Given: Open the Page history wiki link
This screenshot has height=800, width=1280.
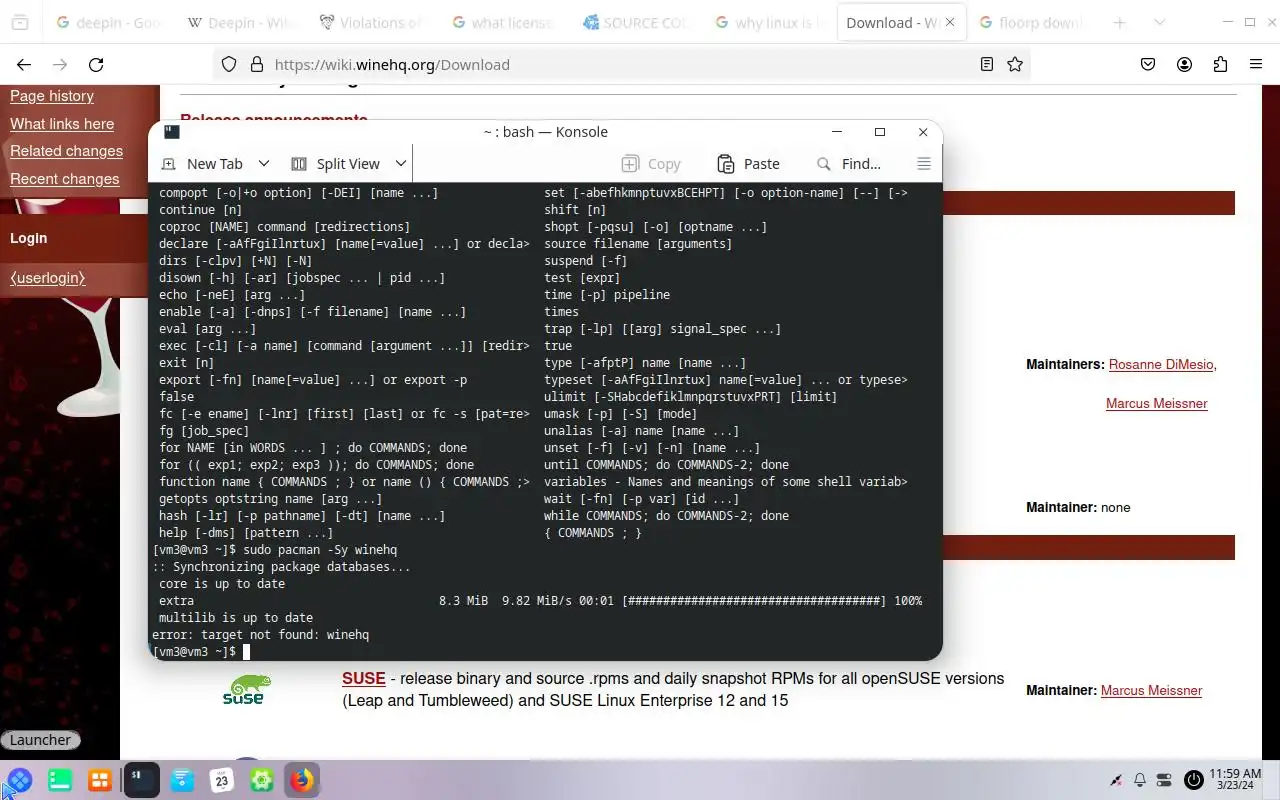Looking at the screenshot, I should (52, 96).
